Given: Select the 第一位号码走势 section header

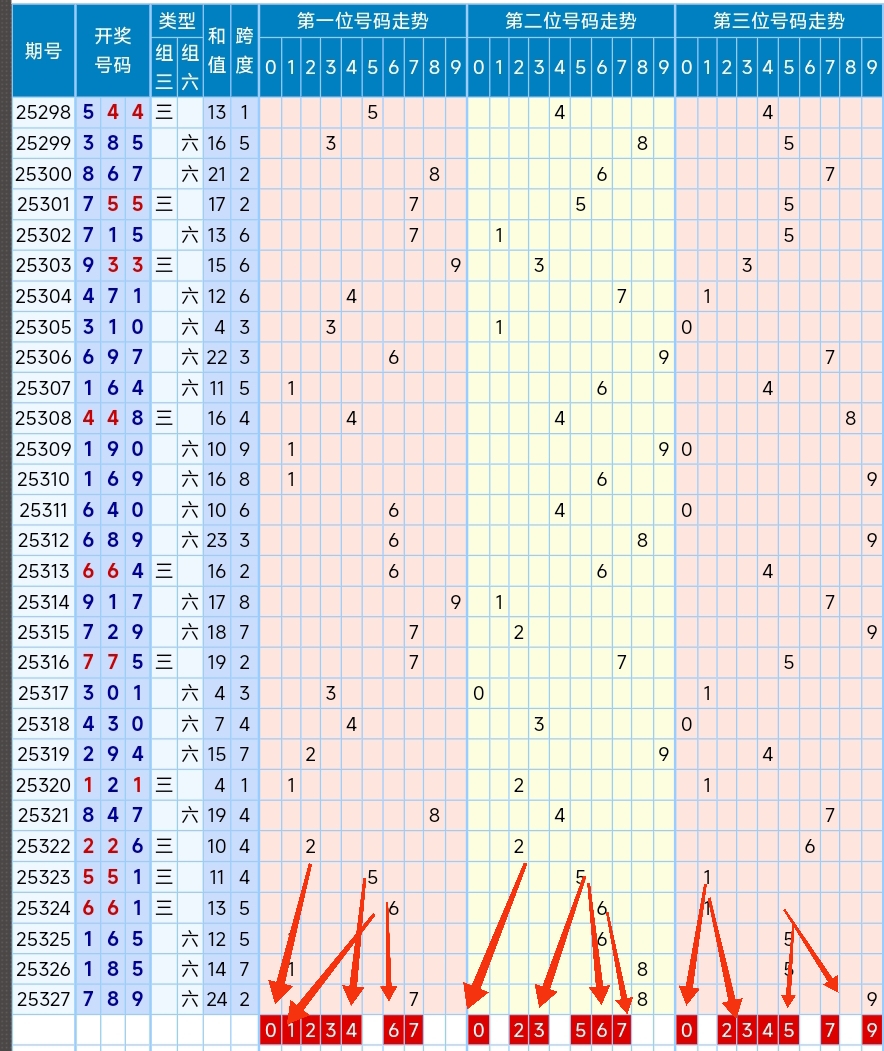Looking at the screenshot, I should click(363, 21).
